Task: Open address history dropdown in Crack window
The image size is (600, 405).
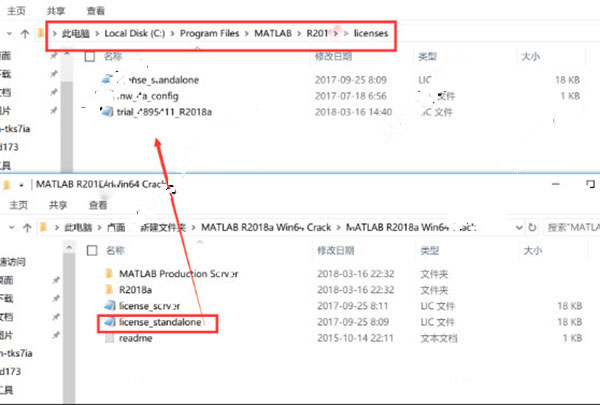Action: point(519,227)
